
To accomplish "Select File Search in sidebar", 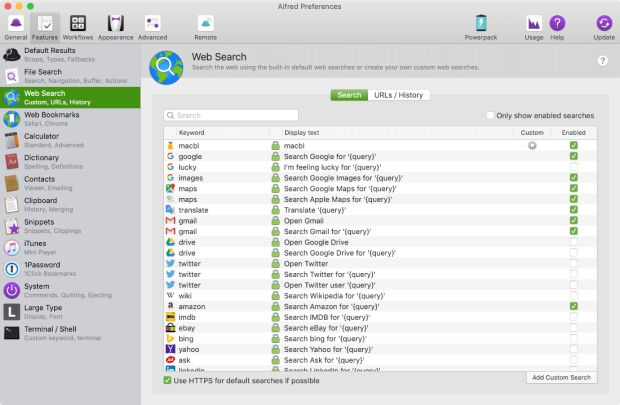I will click(x=70, y=76).
